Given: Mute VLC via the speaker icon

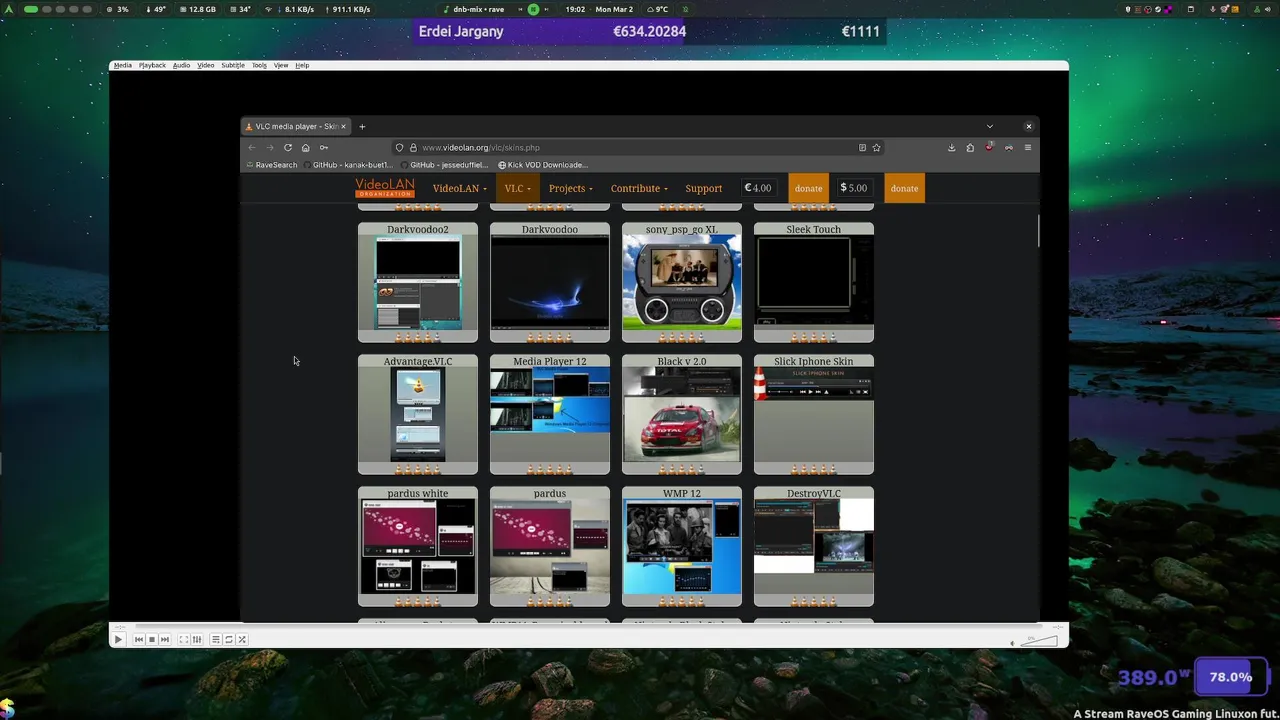Looking at the screenshot, I should 1012,643.
